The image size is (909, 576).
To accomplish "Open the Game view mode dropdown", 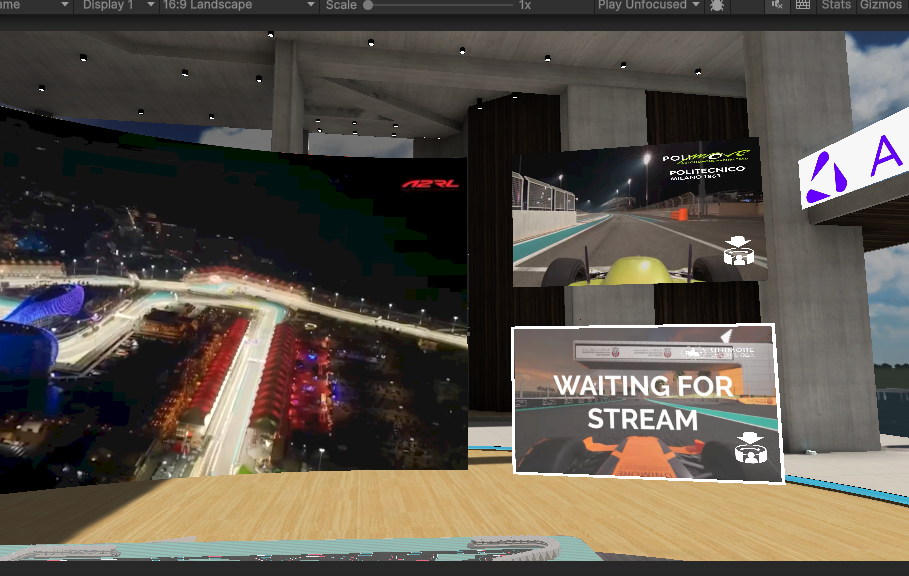I will pyautogui.click(x=35, y=5).
